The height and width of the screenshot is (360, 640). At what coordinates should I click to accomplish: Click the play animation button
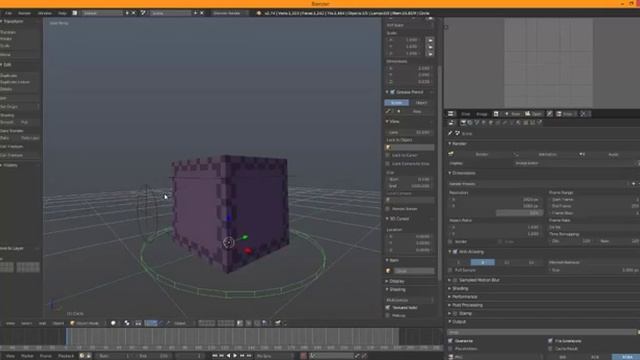pos(236,356)
